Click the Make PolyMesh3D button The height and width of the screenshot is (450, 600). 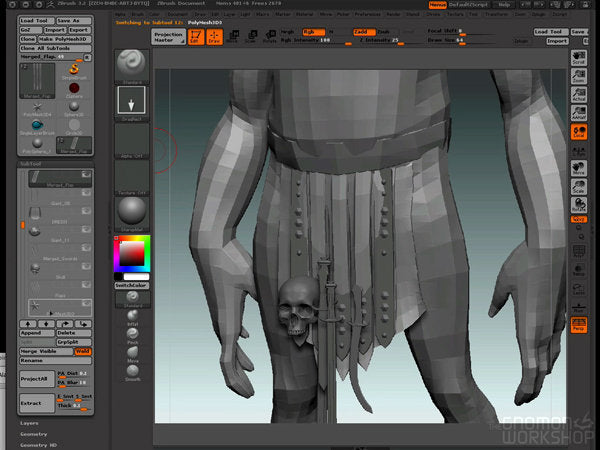pyautogui.click(x=65, y=38)
